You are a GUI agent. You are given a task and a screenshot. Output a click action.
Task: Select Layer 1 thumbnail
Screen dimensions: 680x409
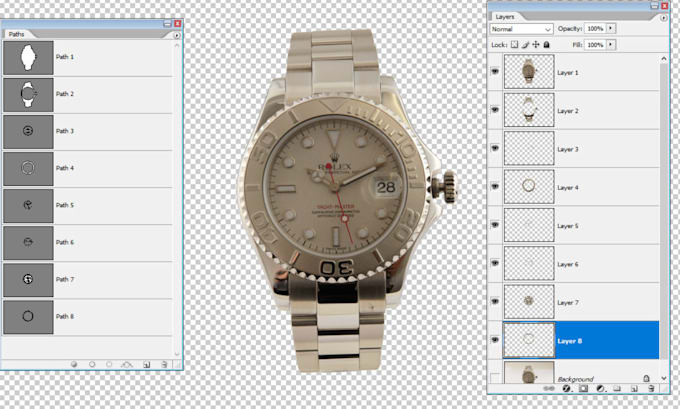pyautogui.click(x=529, y=72)
